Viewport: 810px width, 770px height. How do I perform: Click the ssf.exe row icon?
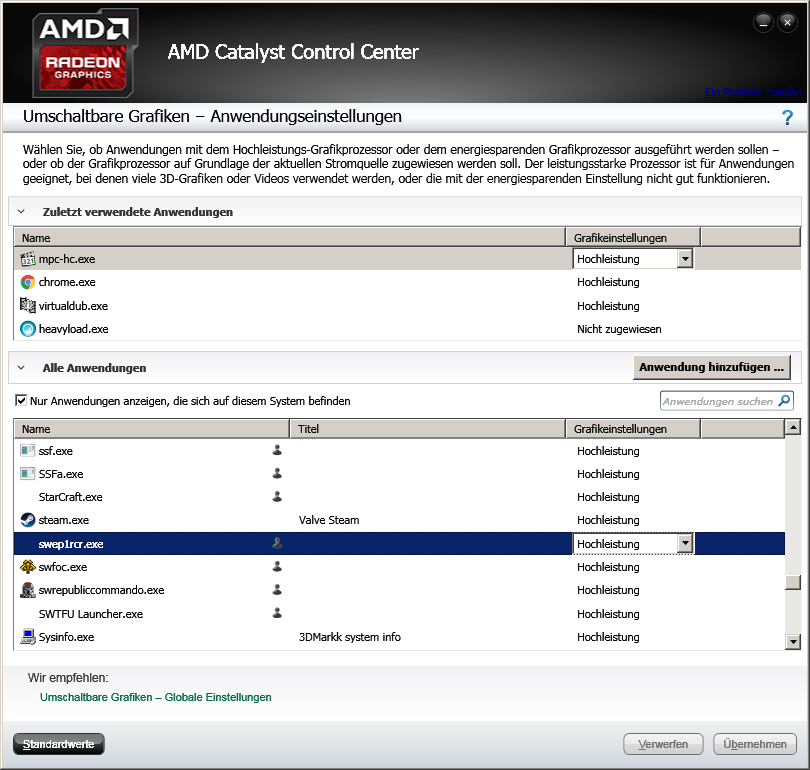27,450
